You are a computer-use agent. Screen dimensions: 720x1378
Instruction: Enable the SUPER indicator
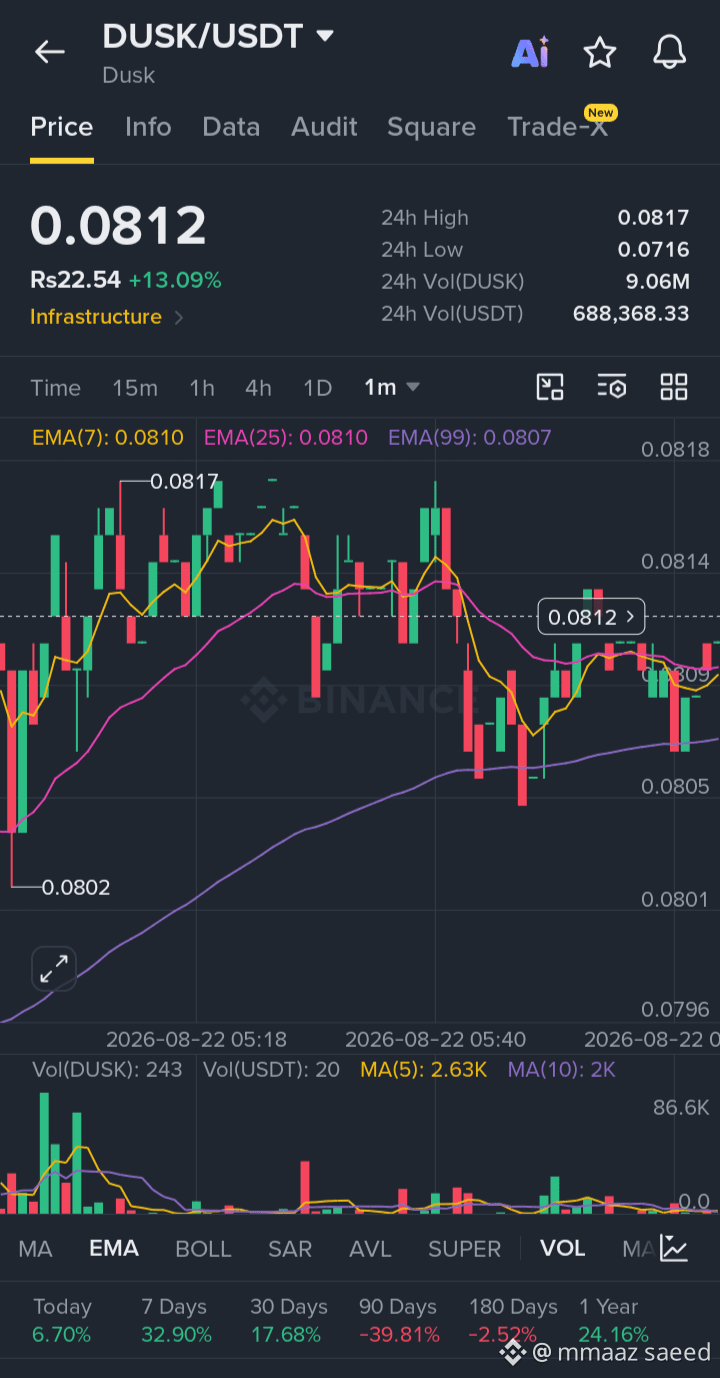pos(464,1249)
